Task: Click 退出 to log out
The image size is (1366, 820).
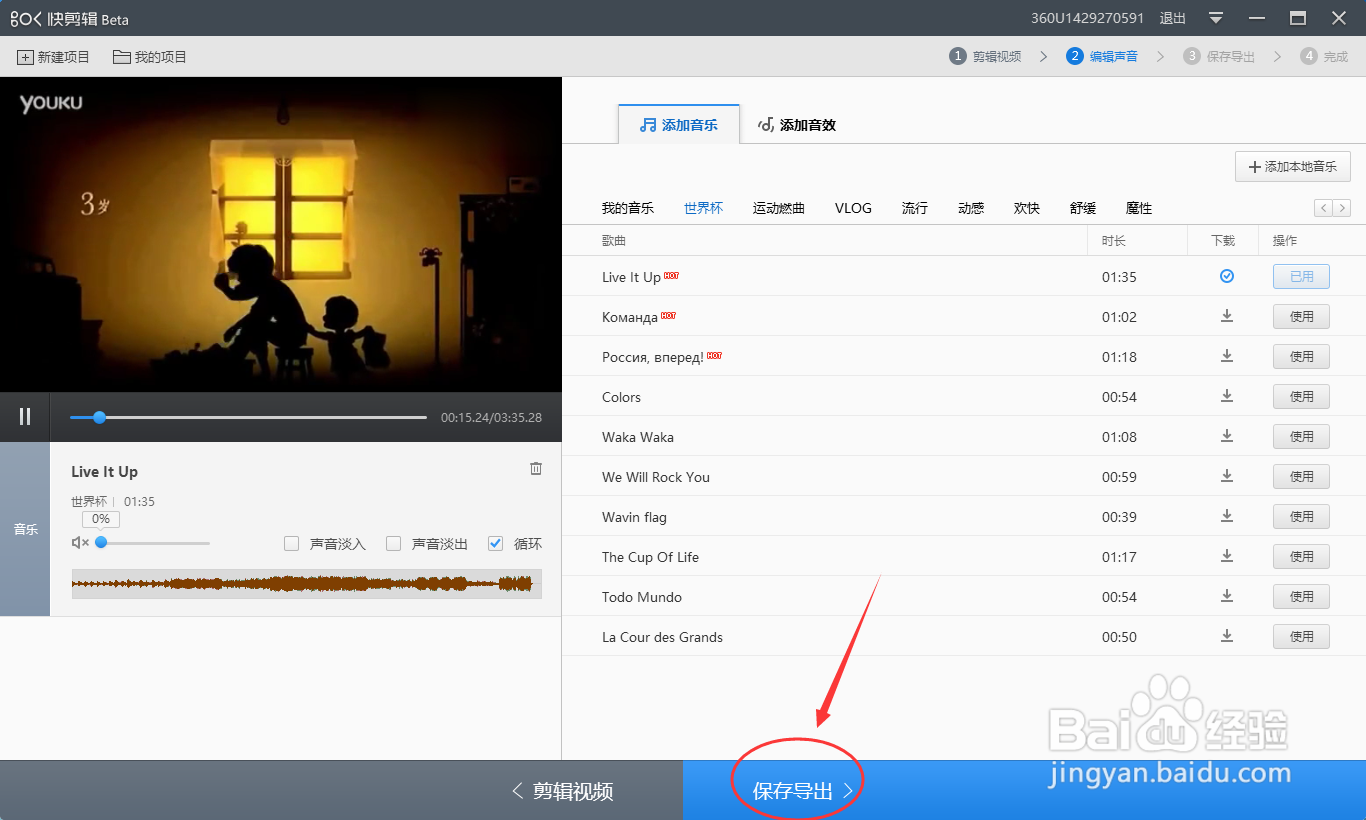Action: point(1173,18)
